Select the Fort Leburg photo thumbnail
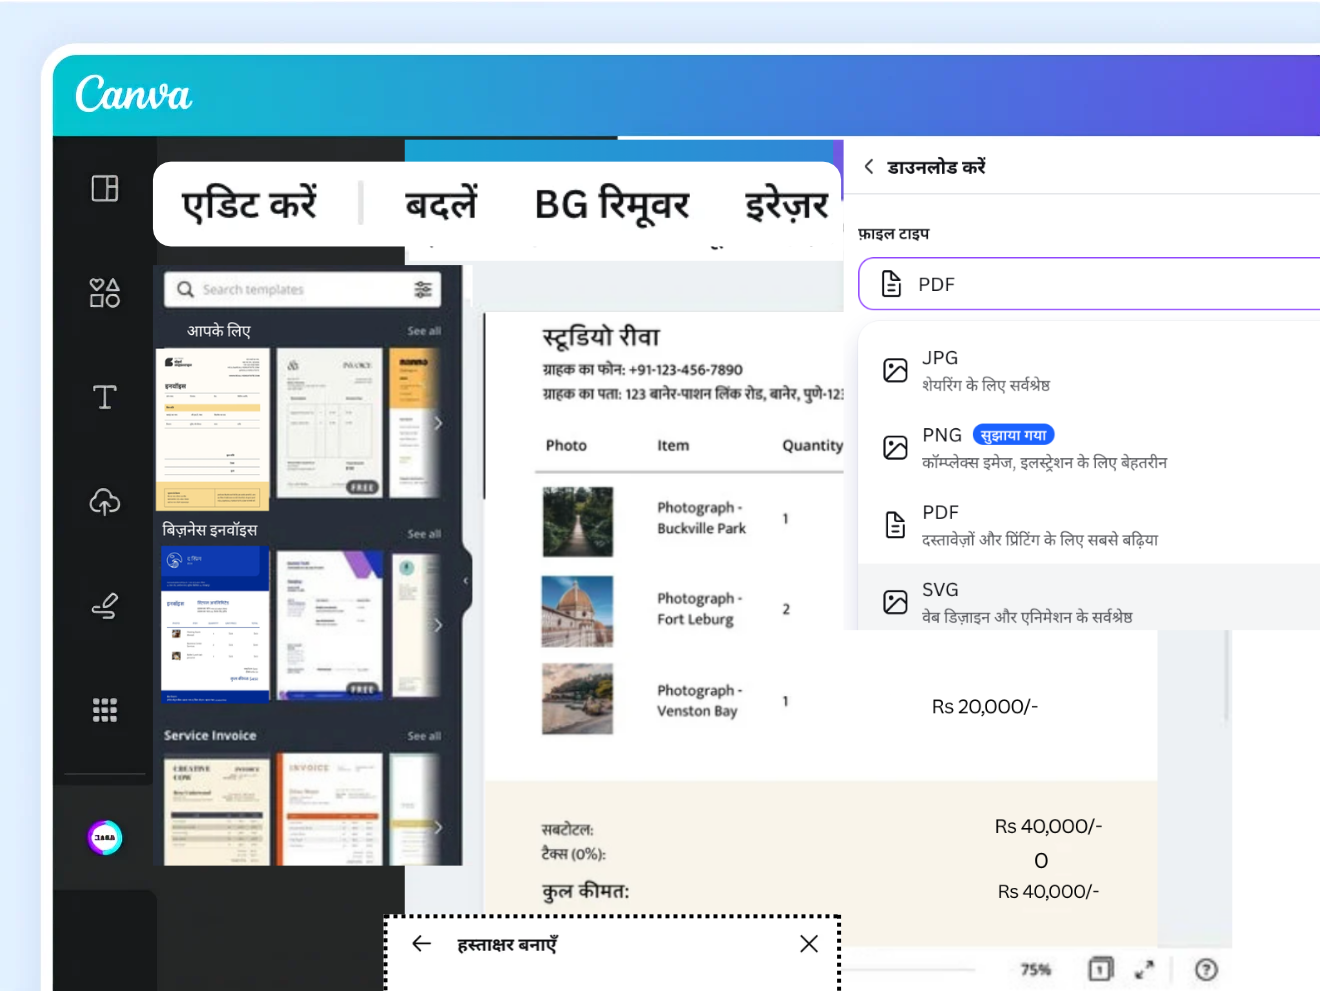This screenshot has height=991, width=1320. [x=577, y=611]
